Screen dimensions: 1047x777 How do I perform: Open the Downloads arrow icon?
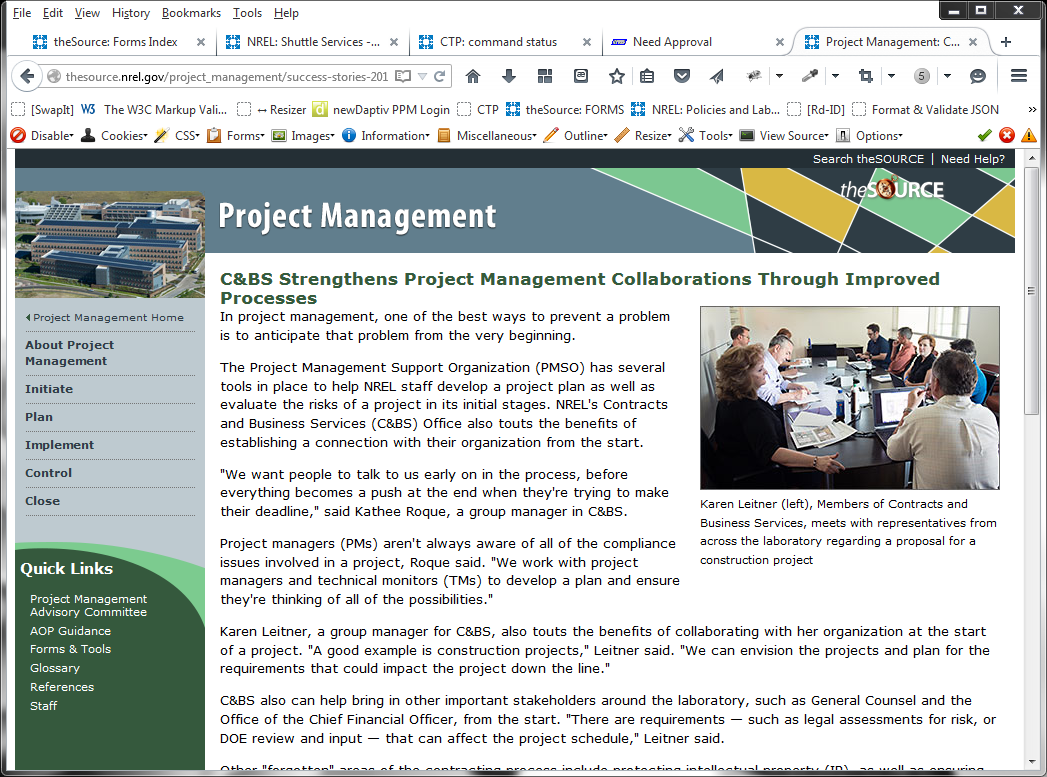[509, 76]
